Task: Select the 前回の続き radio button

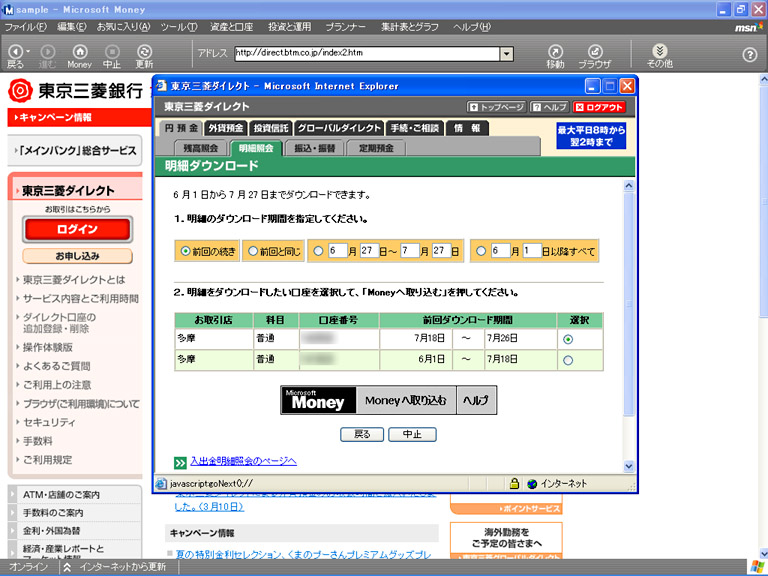Action: coord(185,251)
